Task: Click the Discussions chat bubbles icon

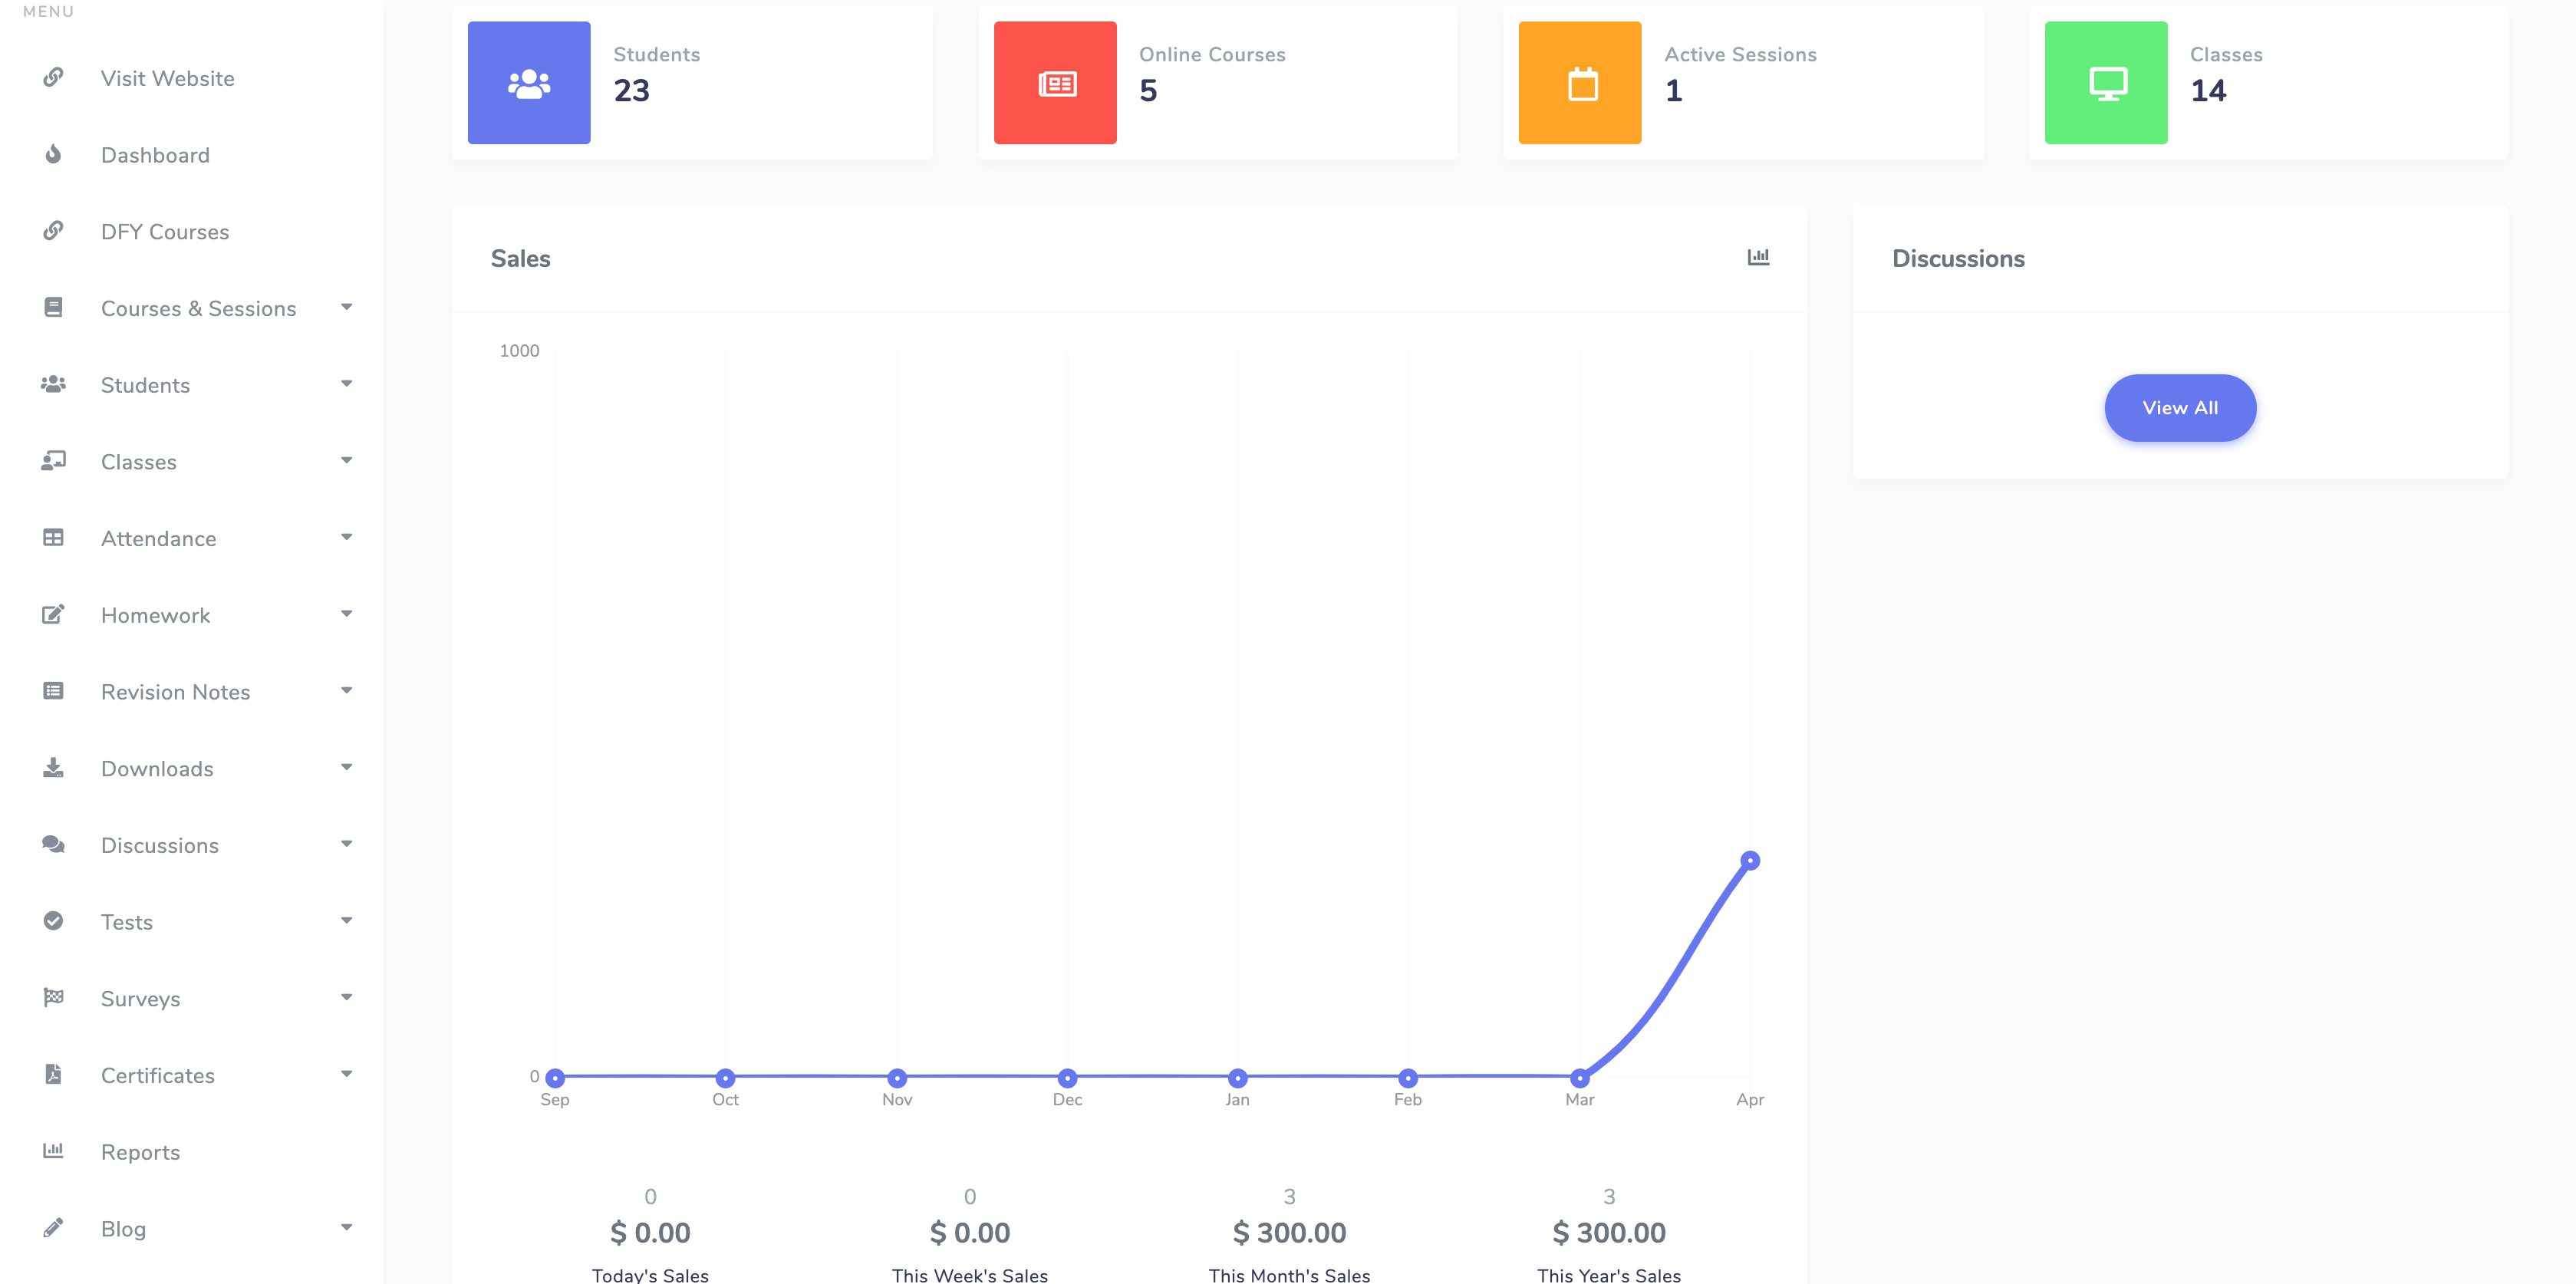Action: 53,844
